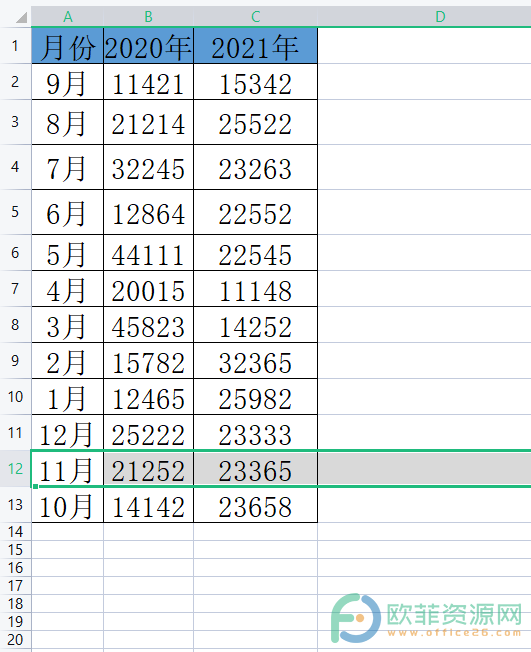Click cell with value 22552
531x652 pixels.
pyautogui.click(x=255, y=212)
